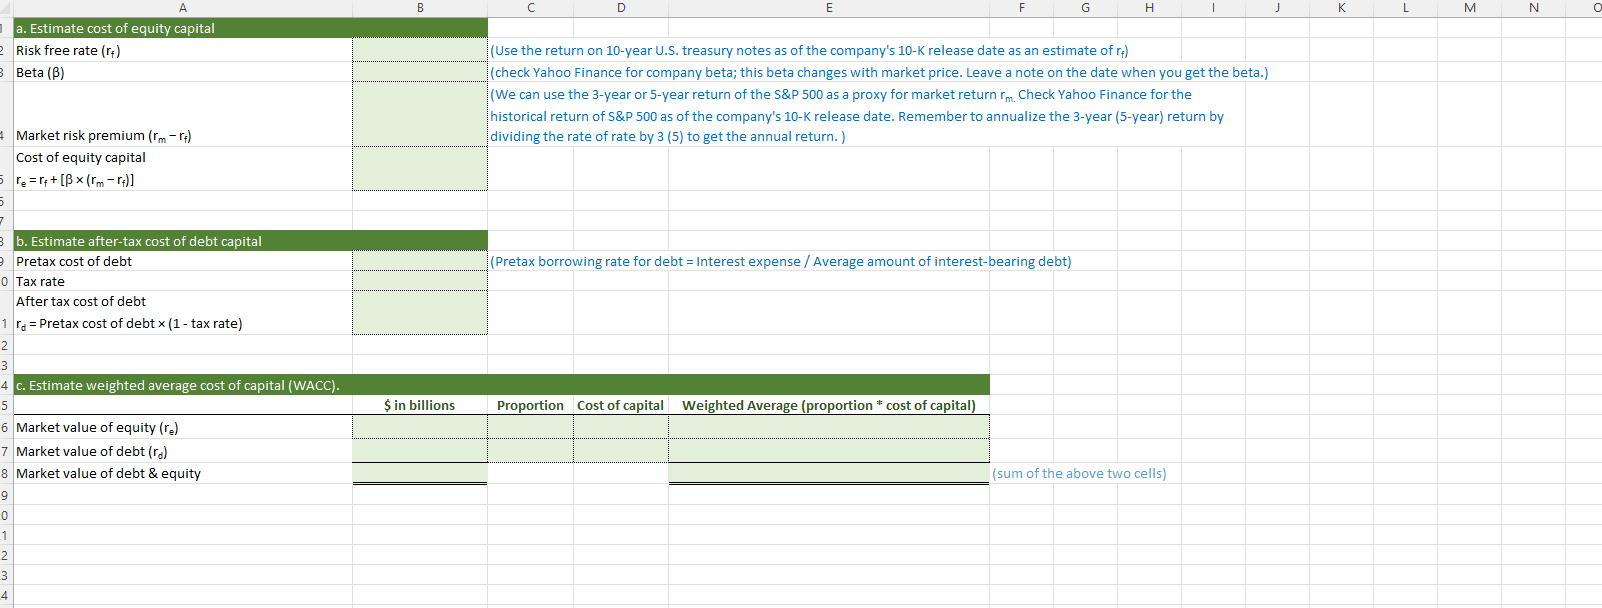Select column M header
This screenshot has height=608, width=1602.
click(1469, 8)
